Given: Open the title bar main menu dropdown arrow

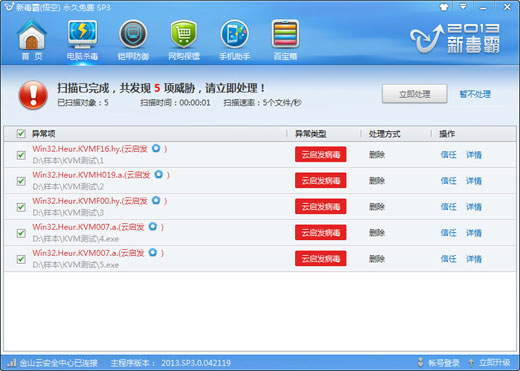Looking at the screenshot, I should click(463, 7).
